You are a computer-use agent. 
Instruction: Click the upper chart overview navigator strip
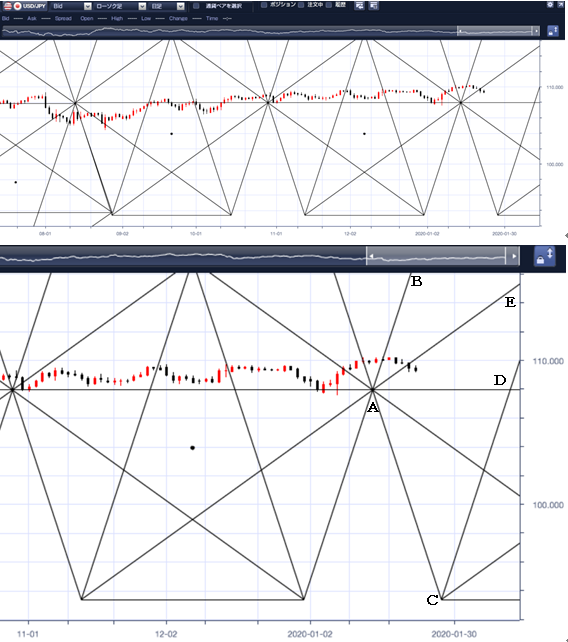pos(271,31)
